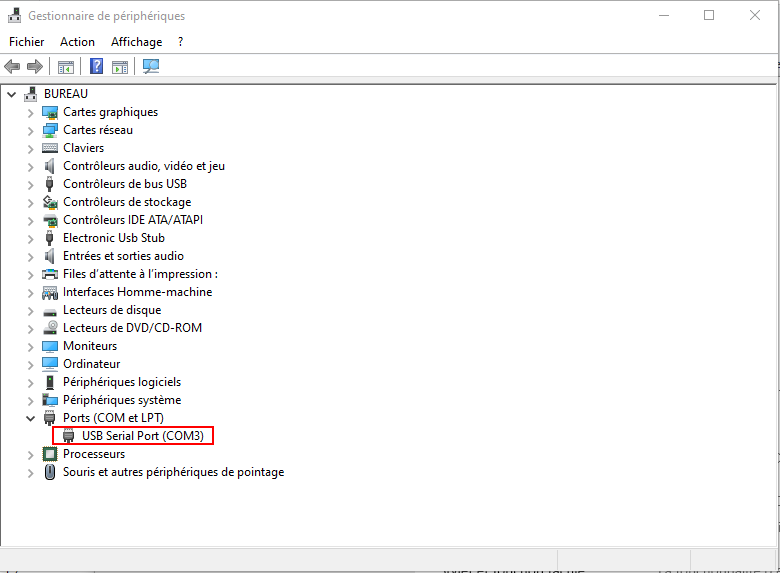Click the Périphériques logiciels icon
Screen dimensions: 780x573
click(50, 382)
